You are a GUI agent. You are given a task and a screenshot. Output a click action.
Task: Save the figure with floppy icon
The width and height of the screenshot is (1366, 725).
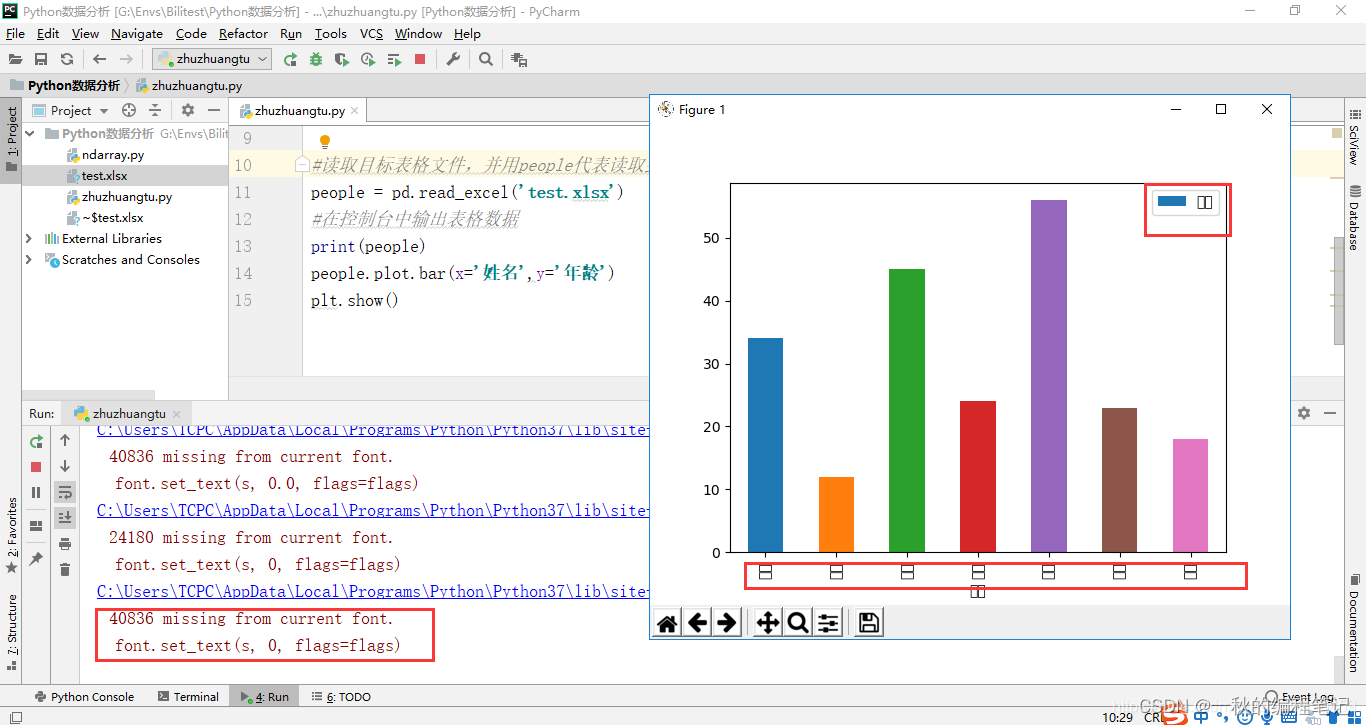[869, 623]
